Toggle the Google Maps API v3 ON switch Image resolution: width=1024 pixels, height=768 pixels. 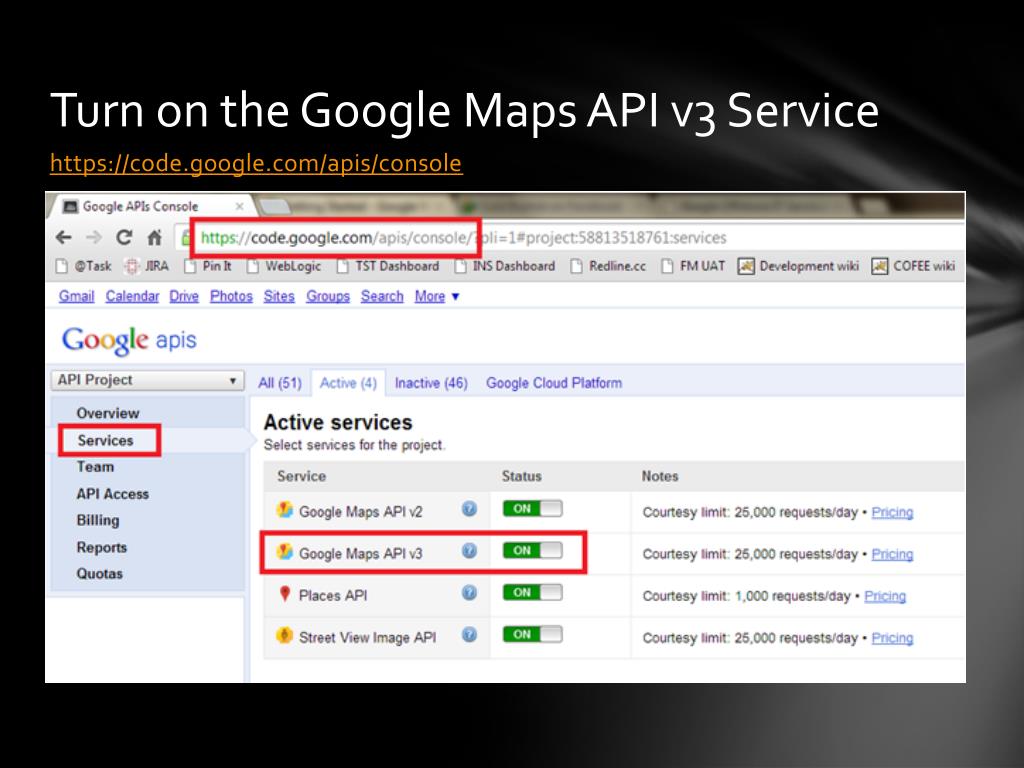532,551
